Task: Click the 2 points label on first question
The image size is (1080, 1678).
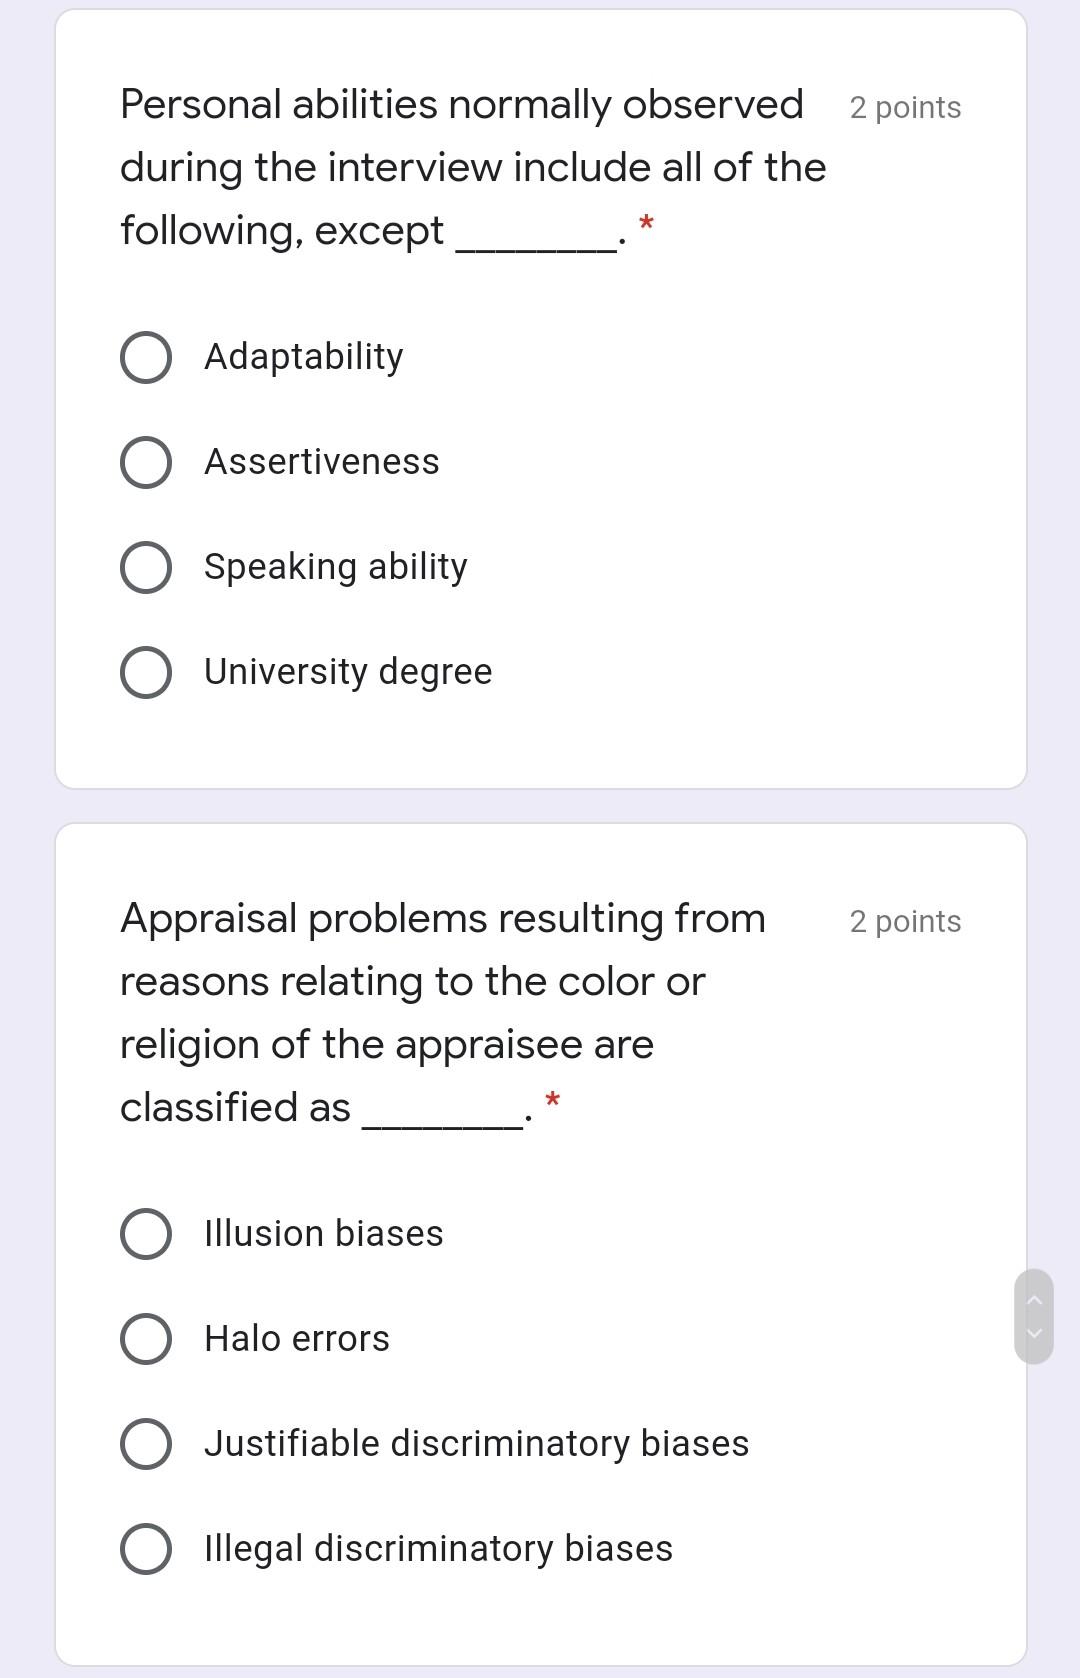Action: tap(904, 107)
